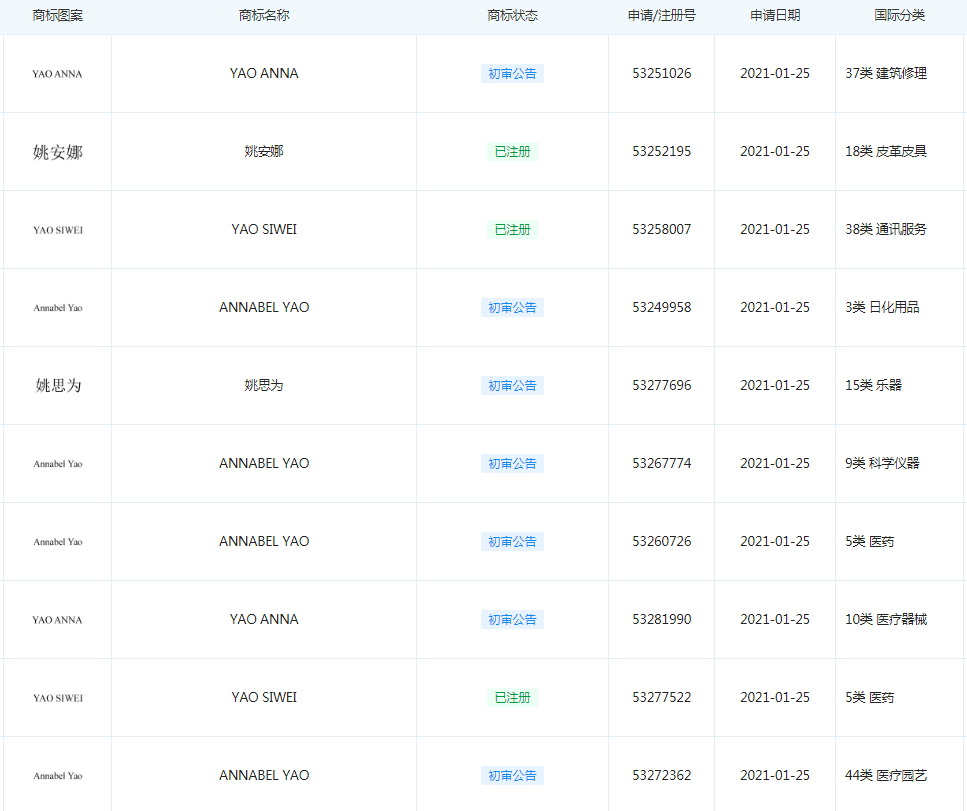Click 已注册 status tag for 53258007
The height and width of the screenshot is (811, 967).
coord(512,229)
